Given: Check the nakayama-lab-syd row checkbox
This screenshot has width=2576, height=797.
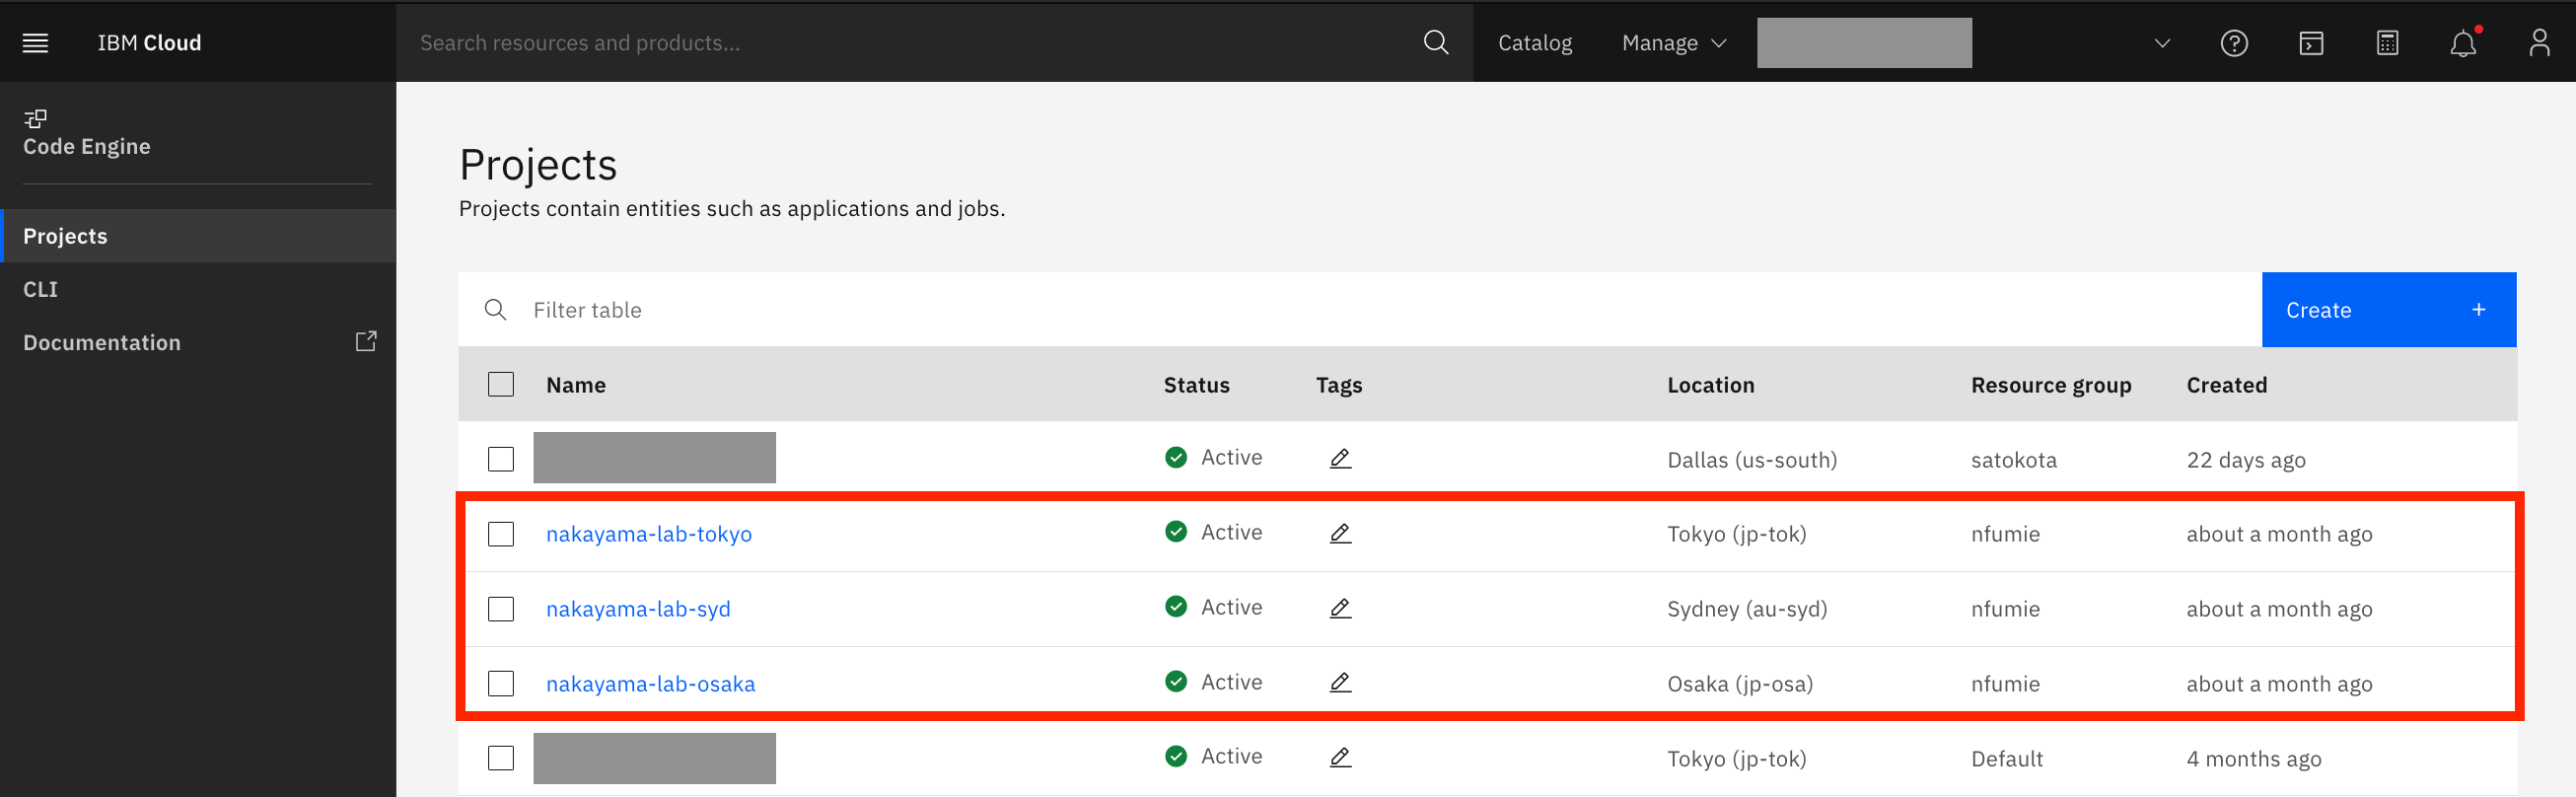Looking at the screenshot, I should click(x=501, y=609).
